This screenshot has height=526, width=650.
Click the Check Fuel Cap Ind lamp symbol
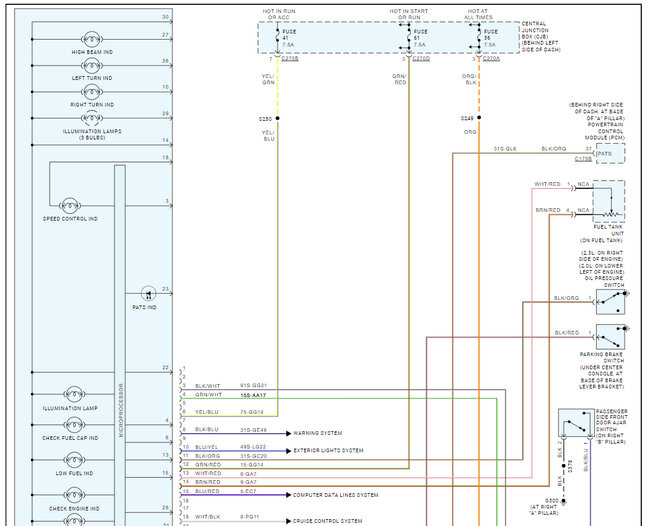(x=74, y=425)
